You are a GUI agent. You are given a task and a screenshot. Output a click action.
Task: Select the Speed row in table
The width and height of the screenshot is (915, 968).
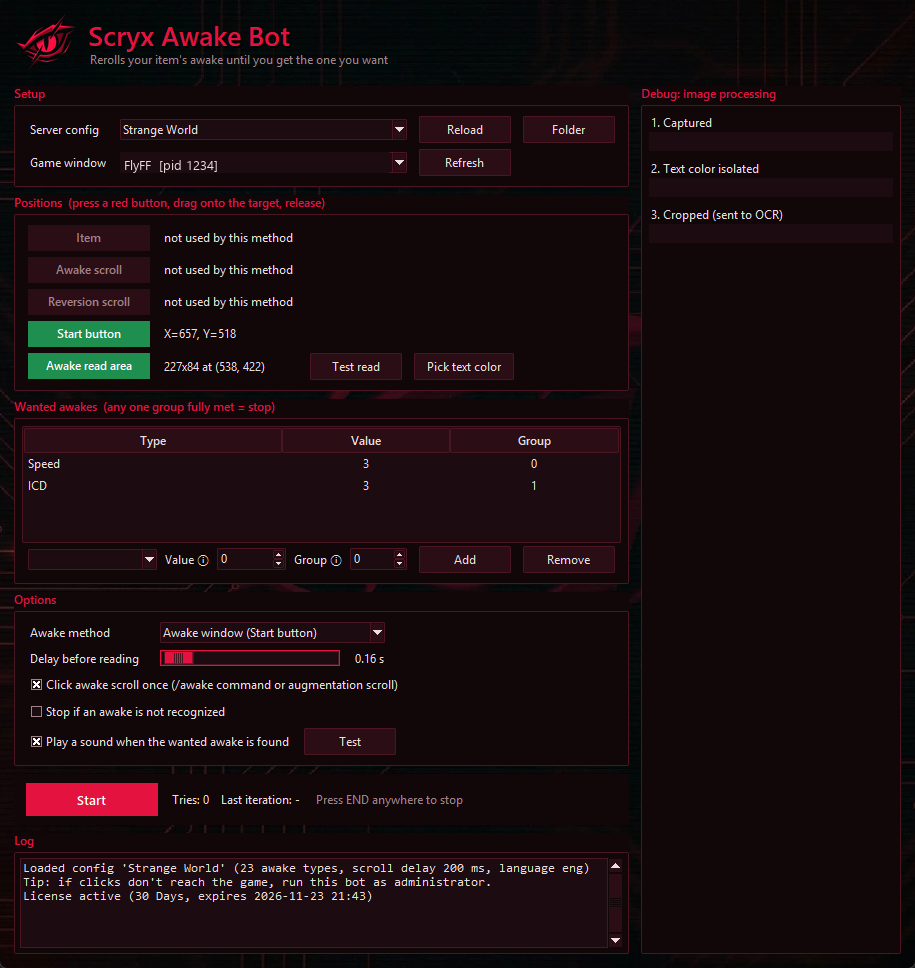coord(321,464)
